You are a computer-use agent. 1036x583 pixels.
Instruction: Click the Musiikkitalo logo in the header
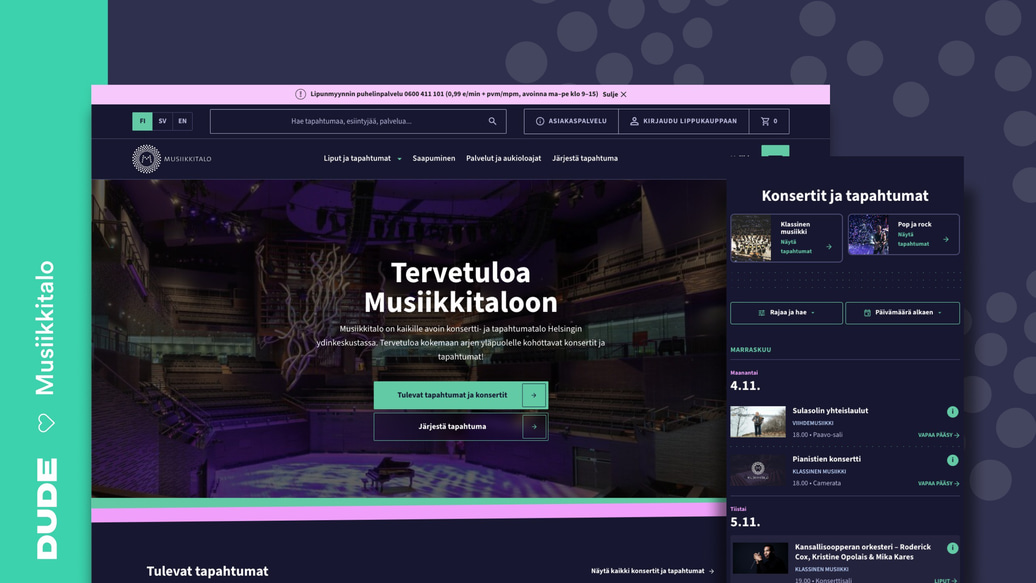click(172, 159)
